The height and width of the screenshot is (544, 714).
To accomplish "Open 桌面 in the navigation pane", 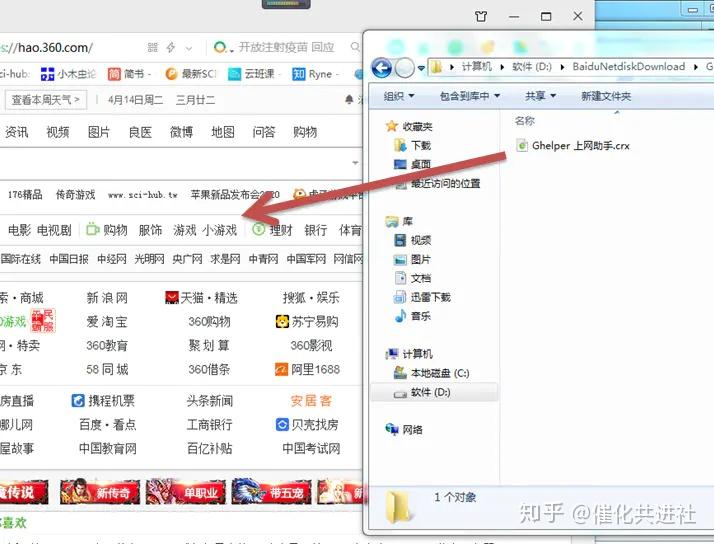I will tap(413, 164).
